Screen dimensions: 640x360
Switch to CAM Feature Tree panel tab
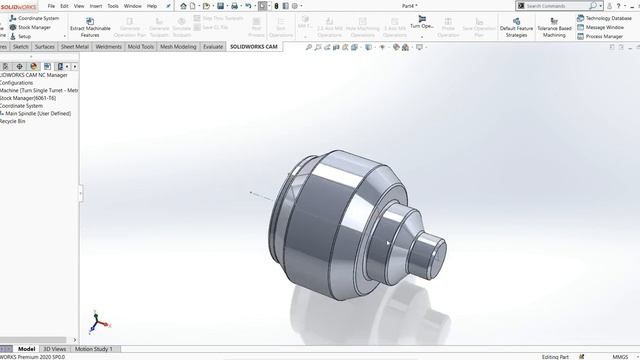[x=47, y=67]
